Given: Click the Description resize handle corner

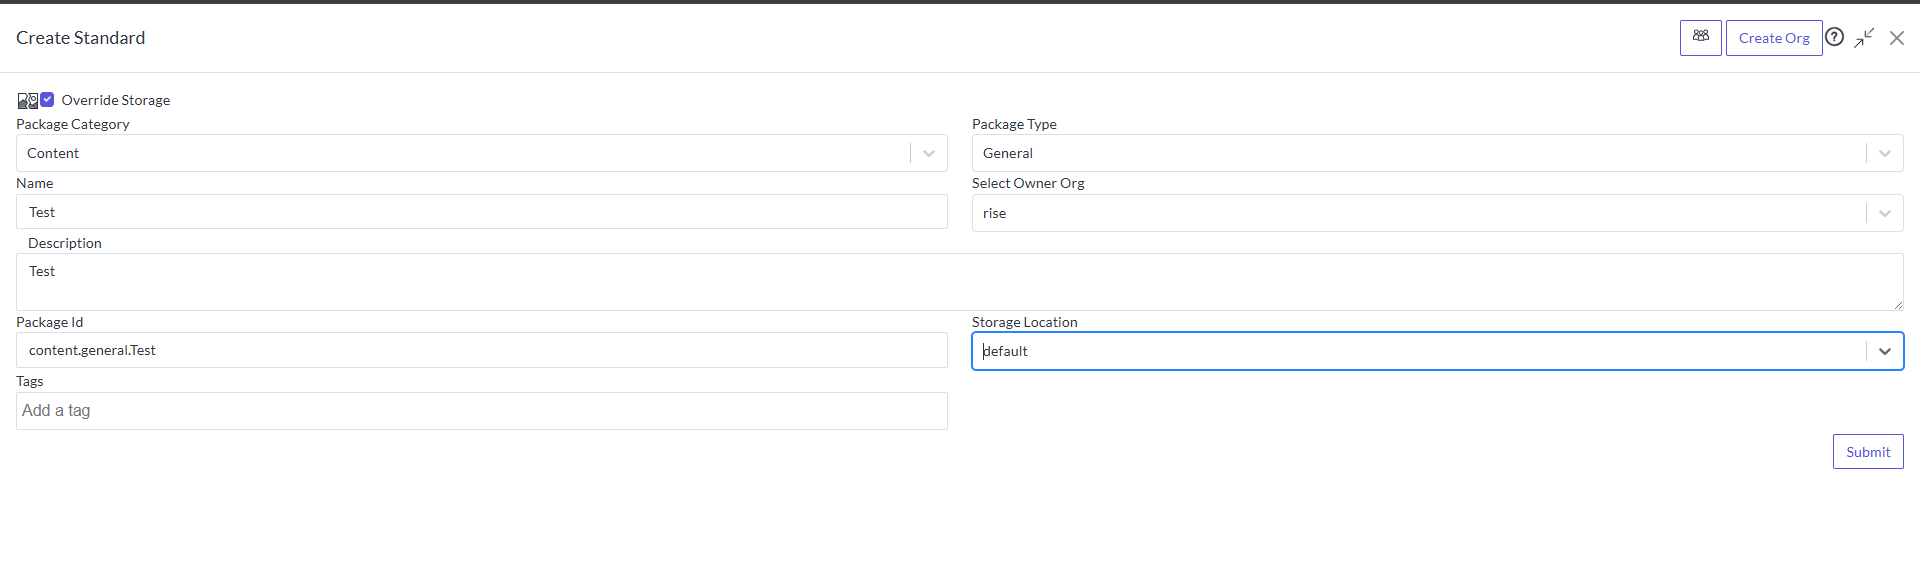Looking at the screenshot, I should (x=1897, y=304).
